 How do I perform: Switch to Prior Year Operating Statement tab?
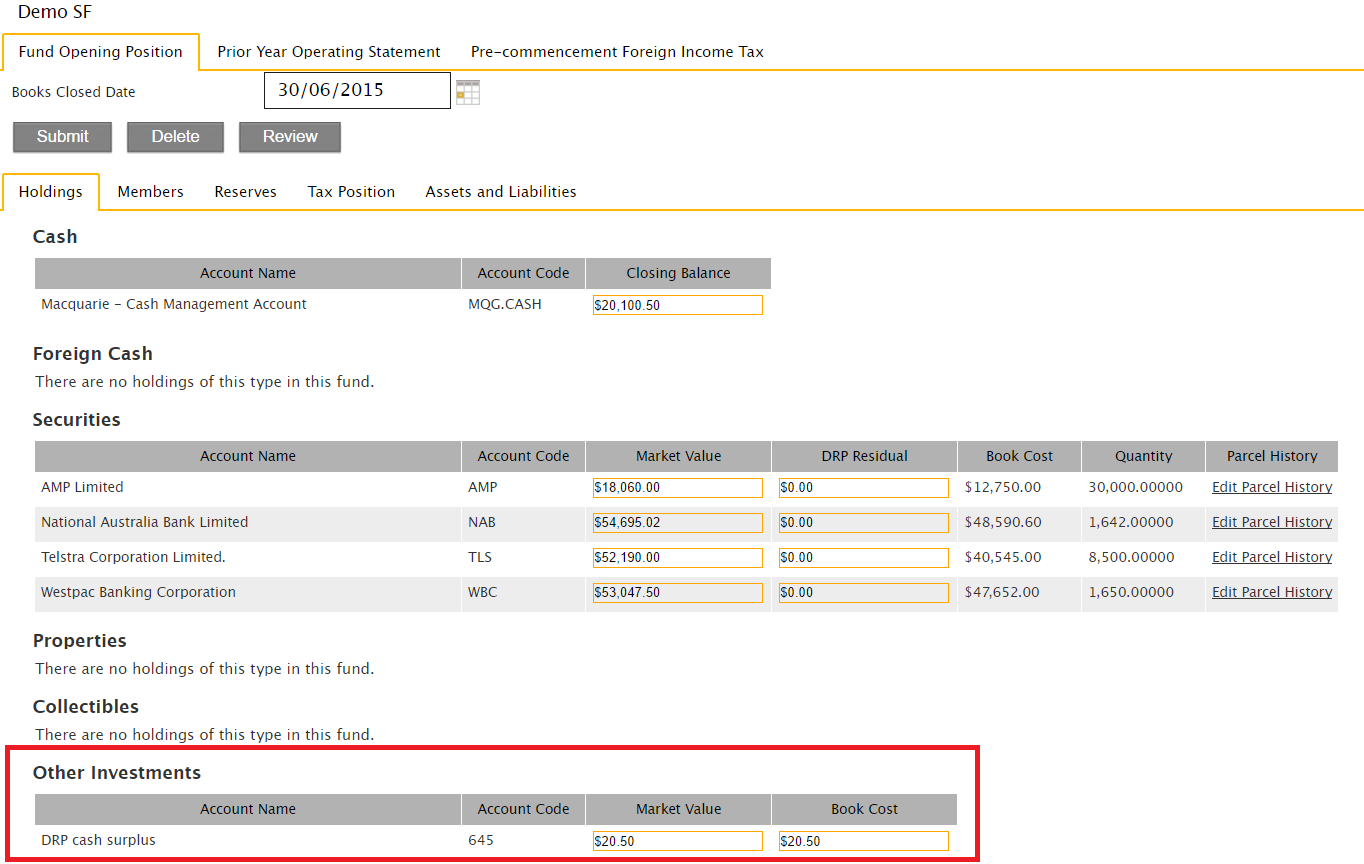pos(329,51)
